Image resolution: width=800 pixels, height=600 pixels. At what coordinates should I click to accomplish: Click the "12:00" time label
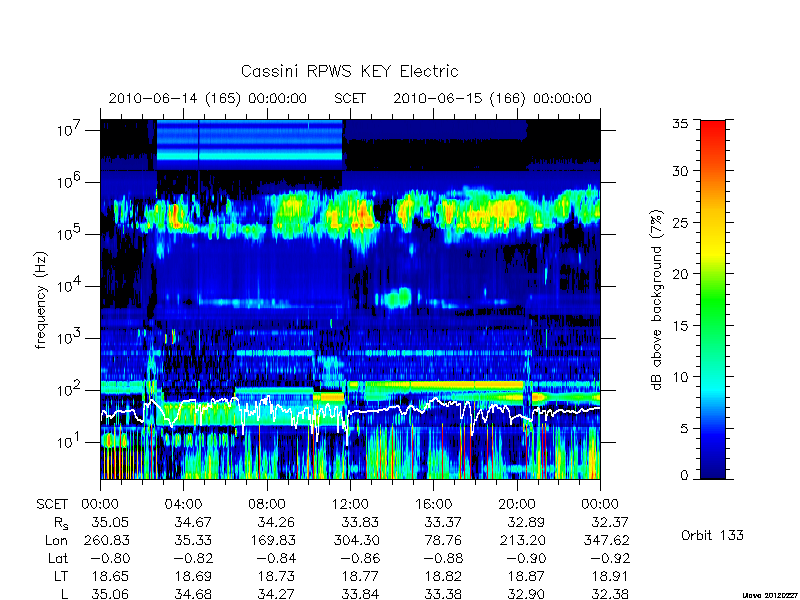click(x=350, y=504)
